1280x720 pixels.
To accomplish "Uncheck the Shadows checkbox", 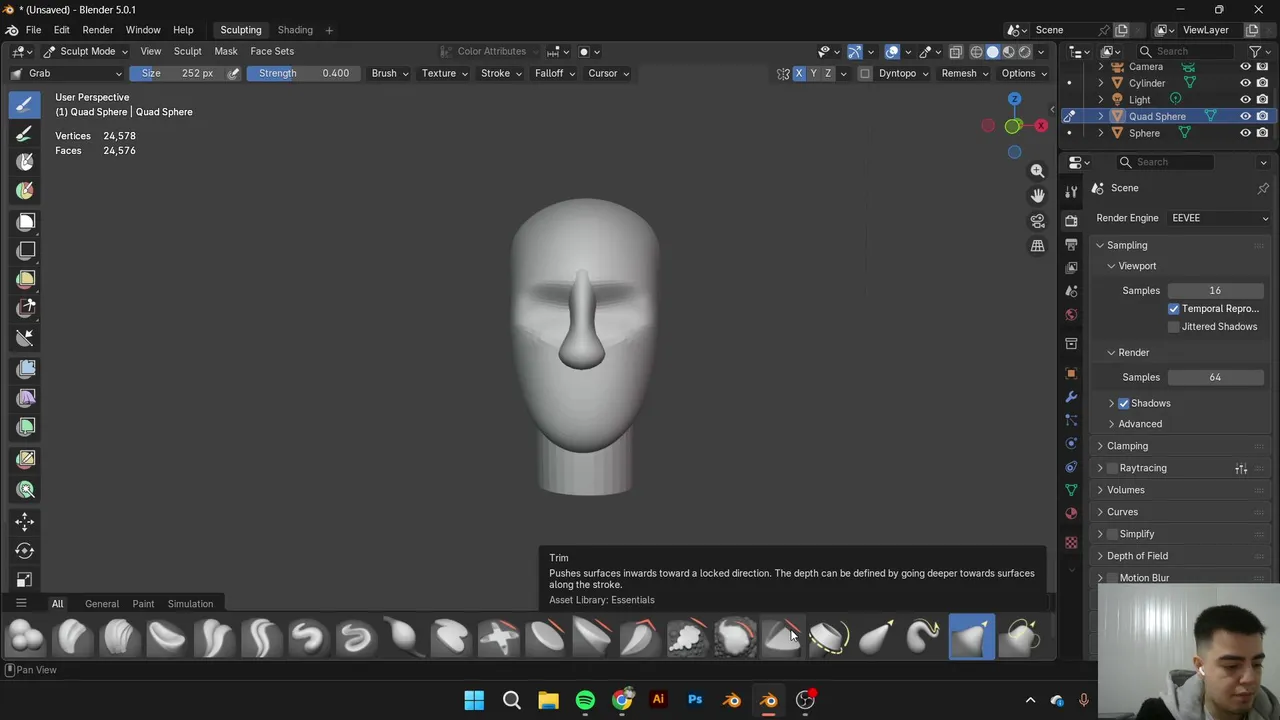I will click(1124, 403).
